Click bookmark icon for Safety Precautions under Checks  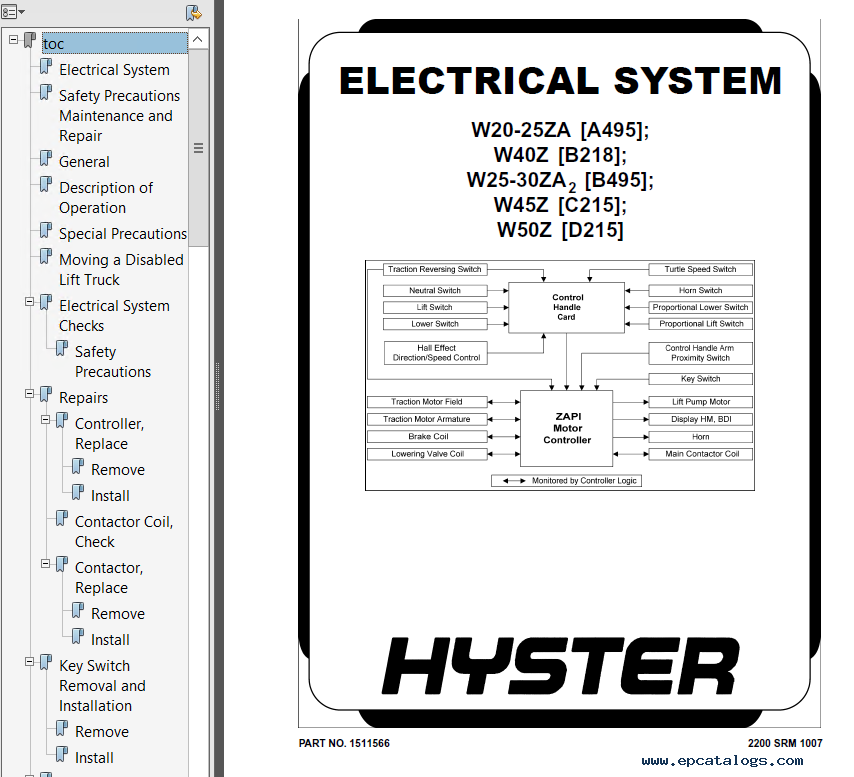[x=62, y=348]
